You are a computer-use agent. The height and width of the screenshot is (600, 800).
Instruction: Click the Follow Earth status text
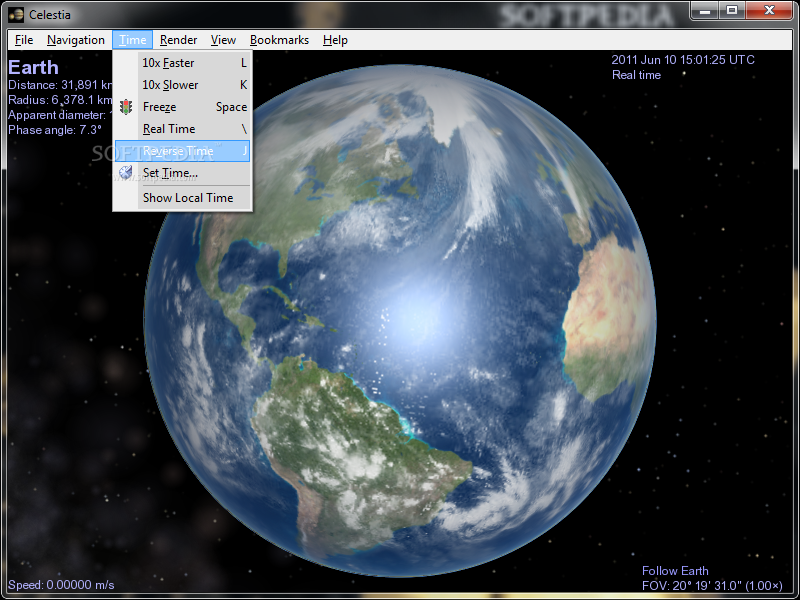click(x=675, y=571)
